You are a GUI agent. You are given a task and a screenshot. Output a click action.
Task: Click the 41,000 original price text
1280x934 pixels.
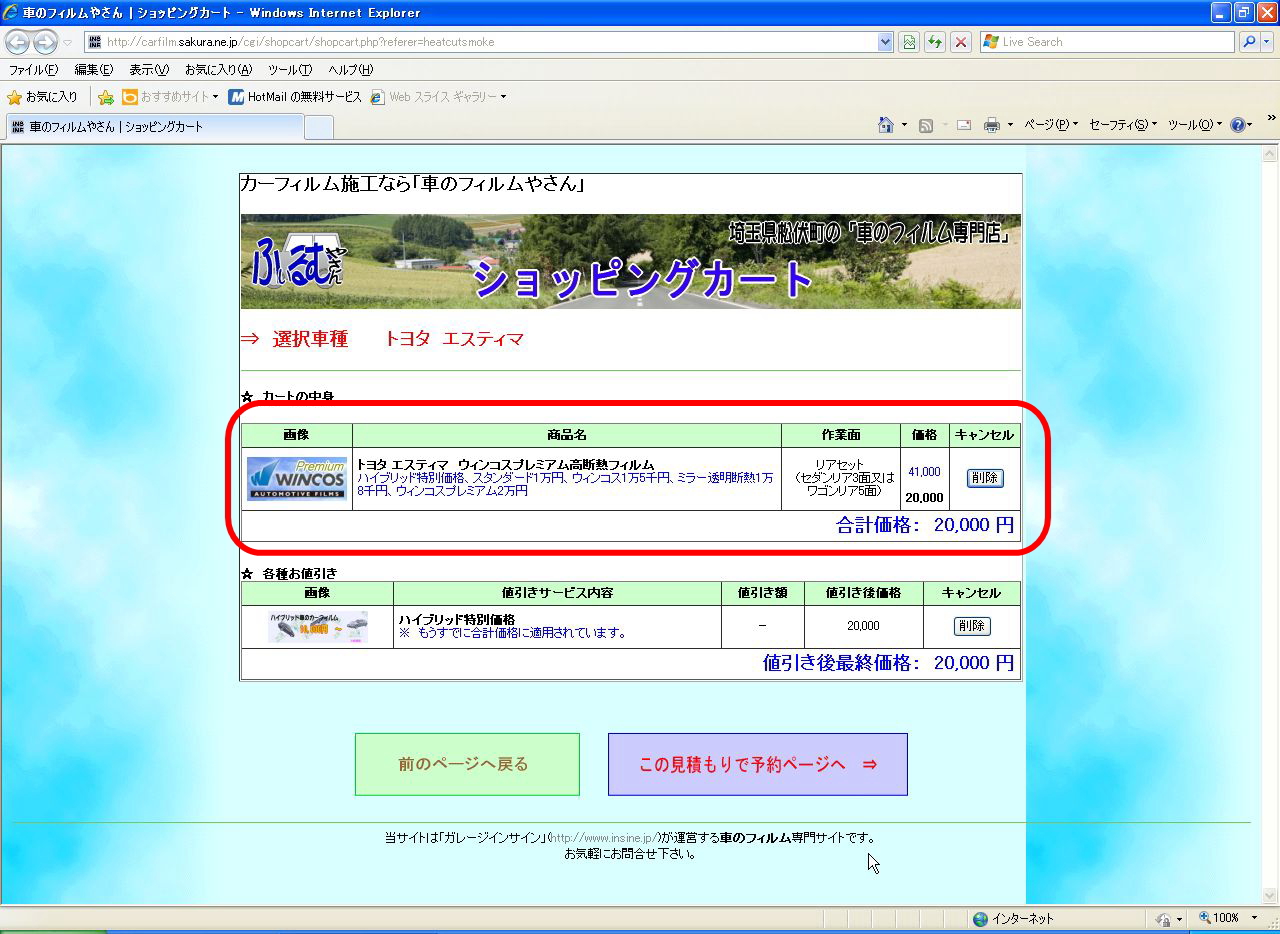[924, 472]
